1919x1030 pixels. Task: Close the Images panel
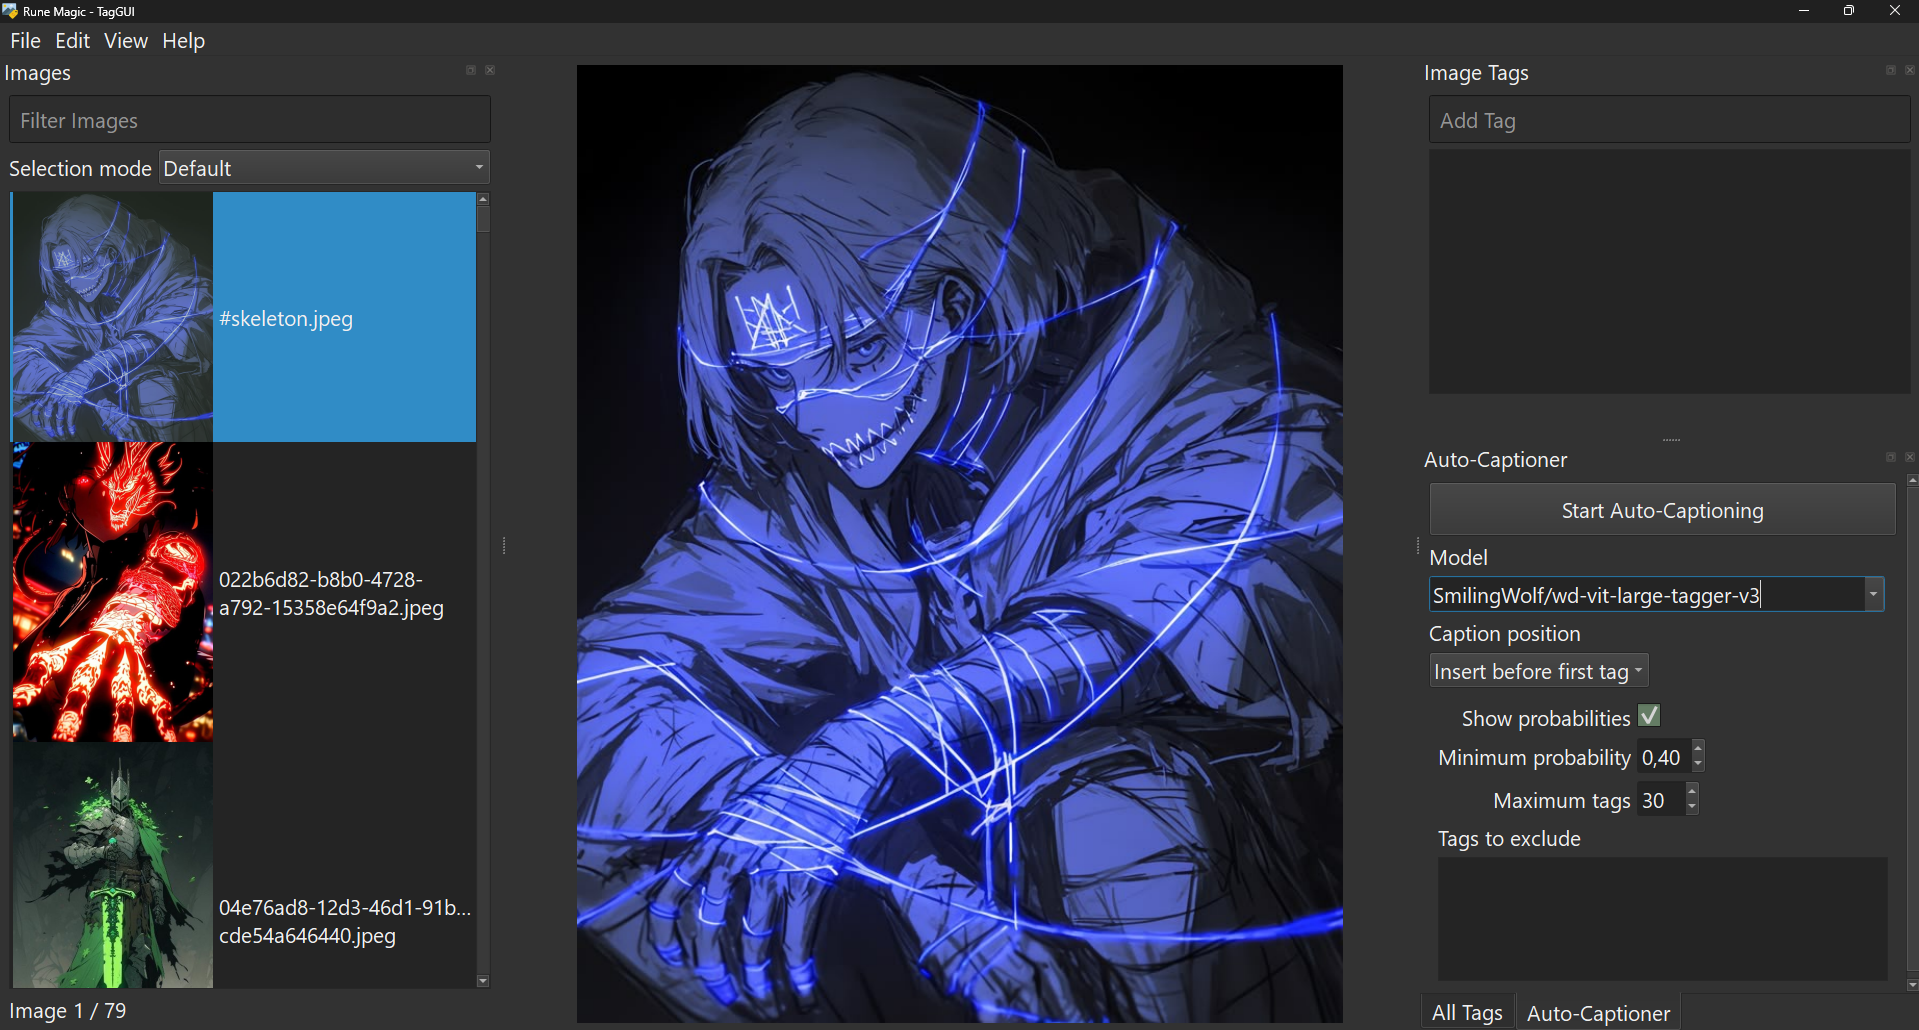490,71
